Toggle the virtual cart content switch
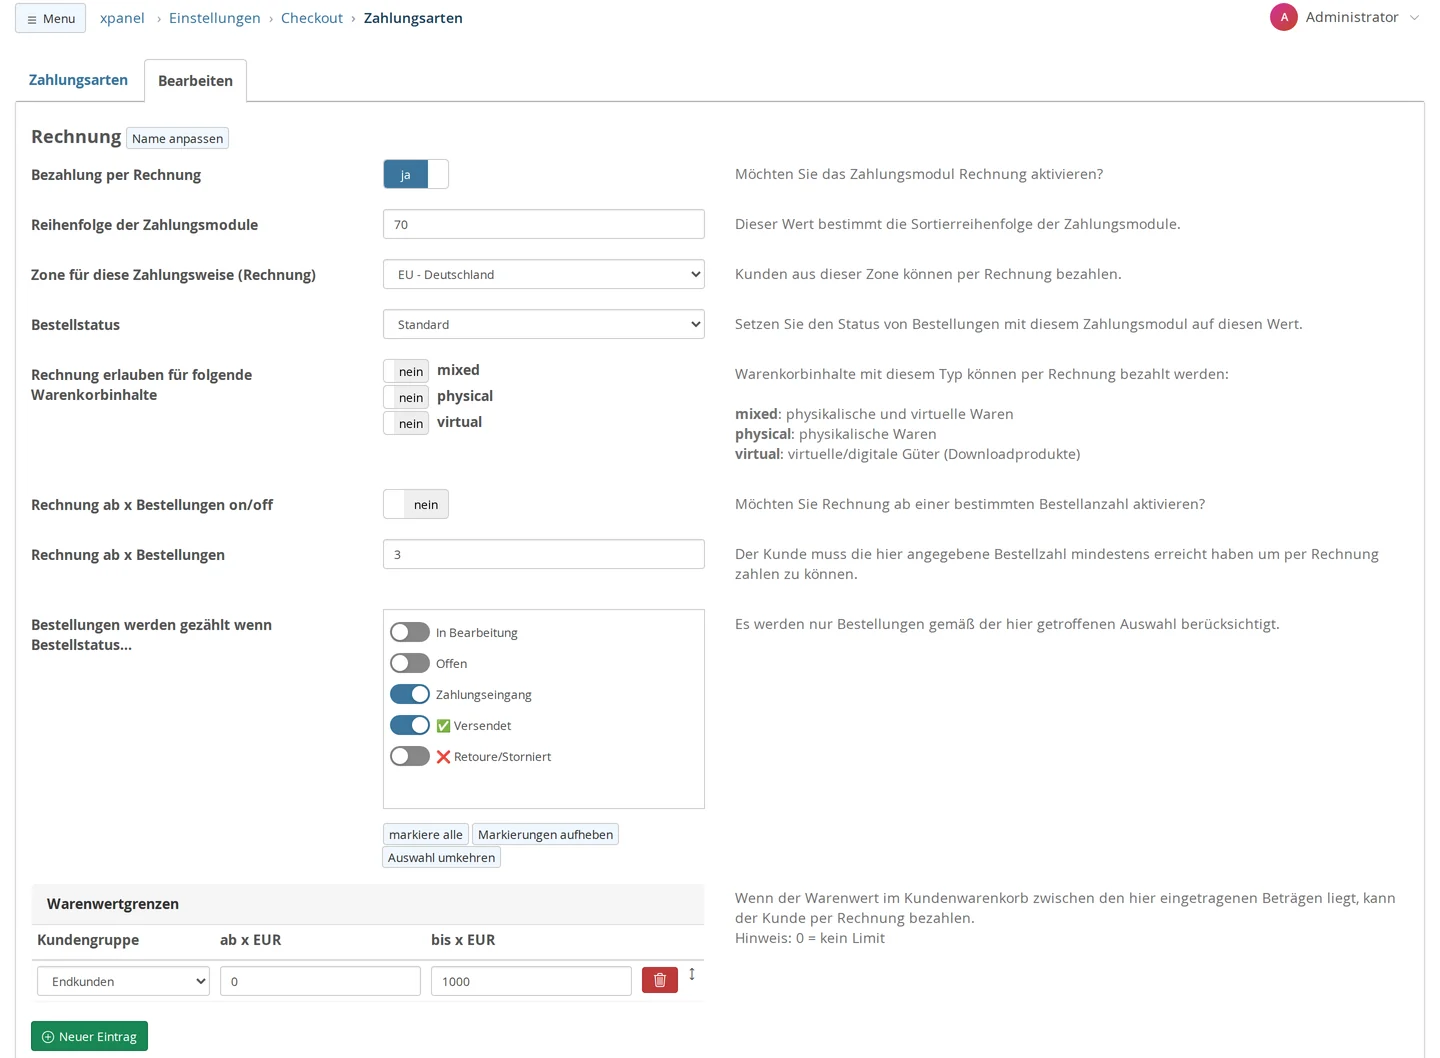 pos(406,423)
